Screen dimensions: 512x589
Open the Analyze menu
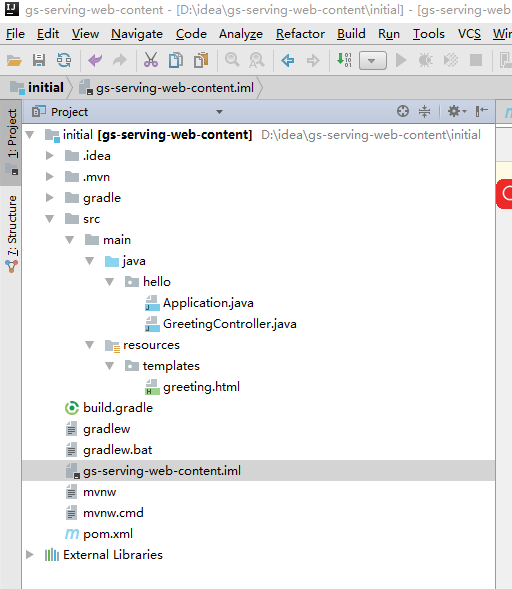pyautogui.click(x=241, y=34)
